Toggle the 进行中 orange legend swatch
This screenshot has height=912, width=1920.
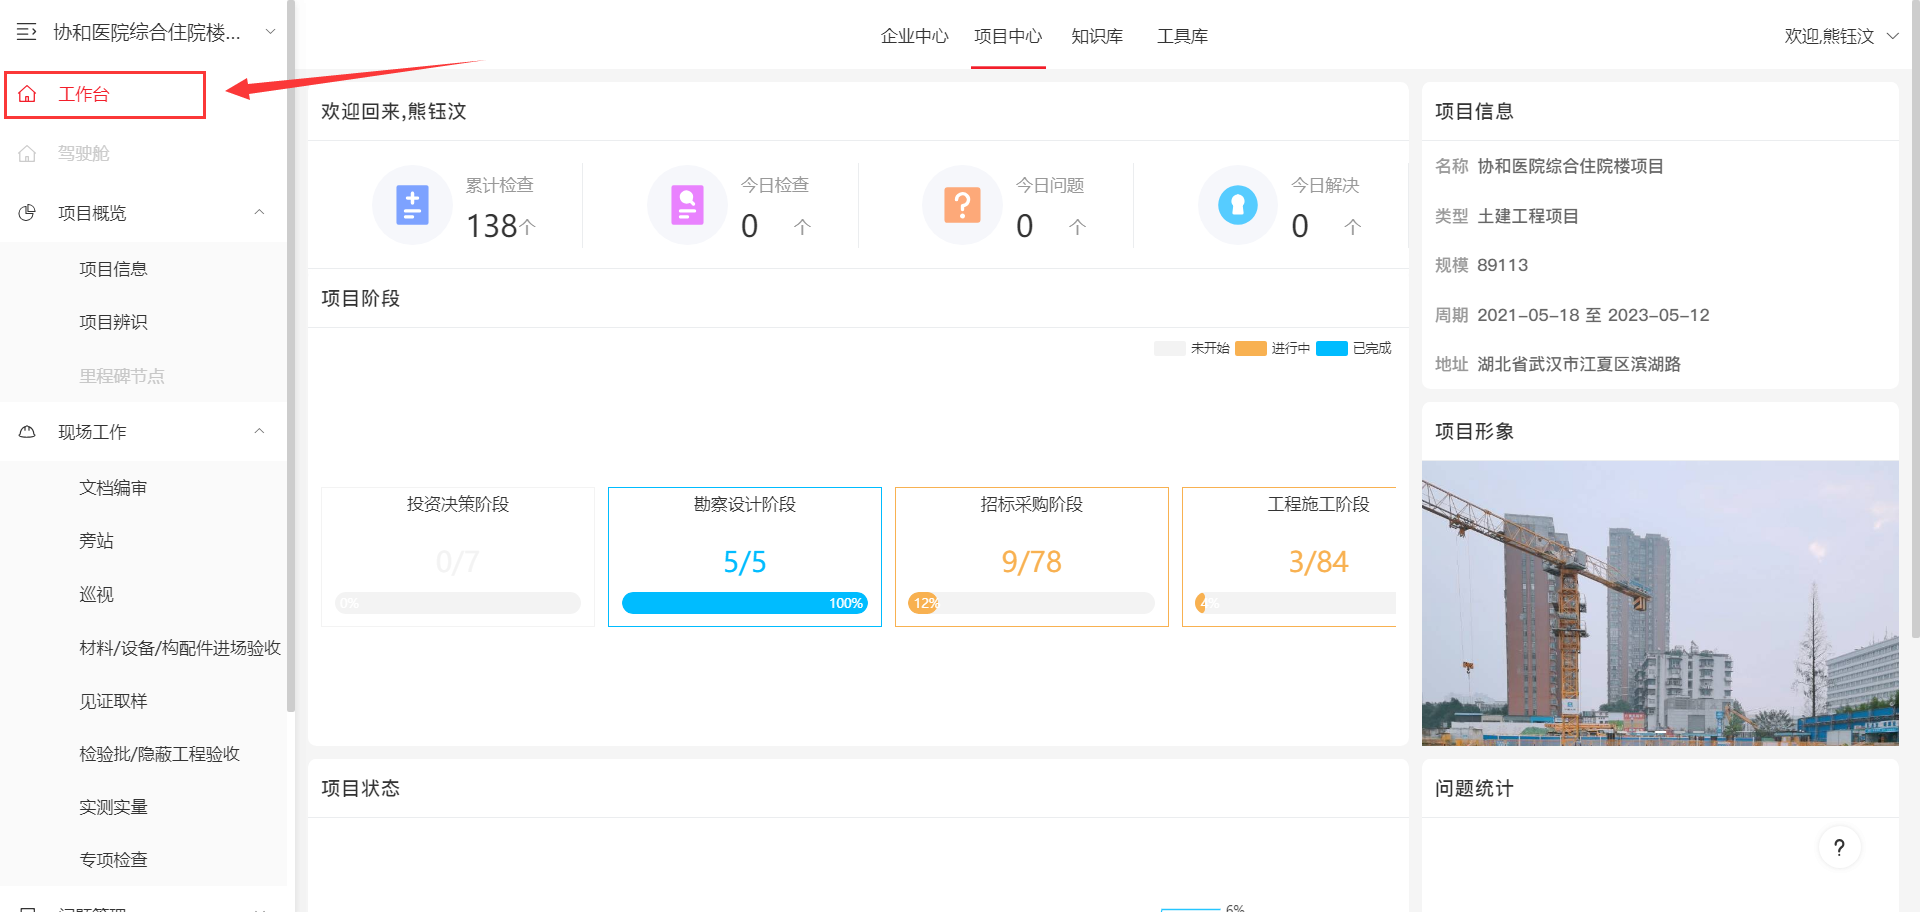click(1251, 348)
